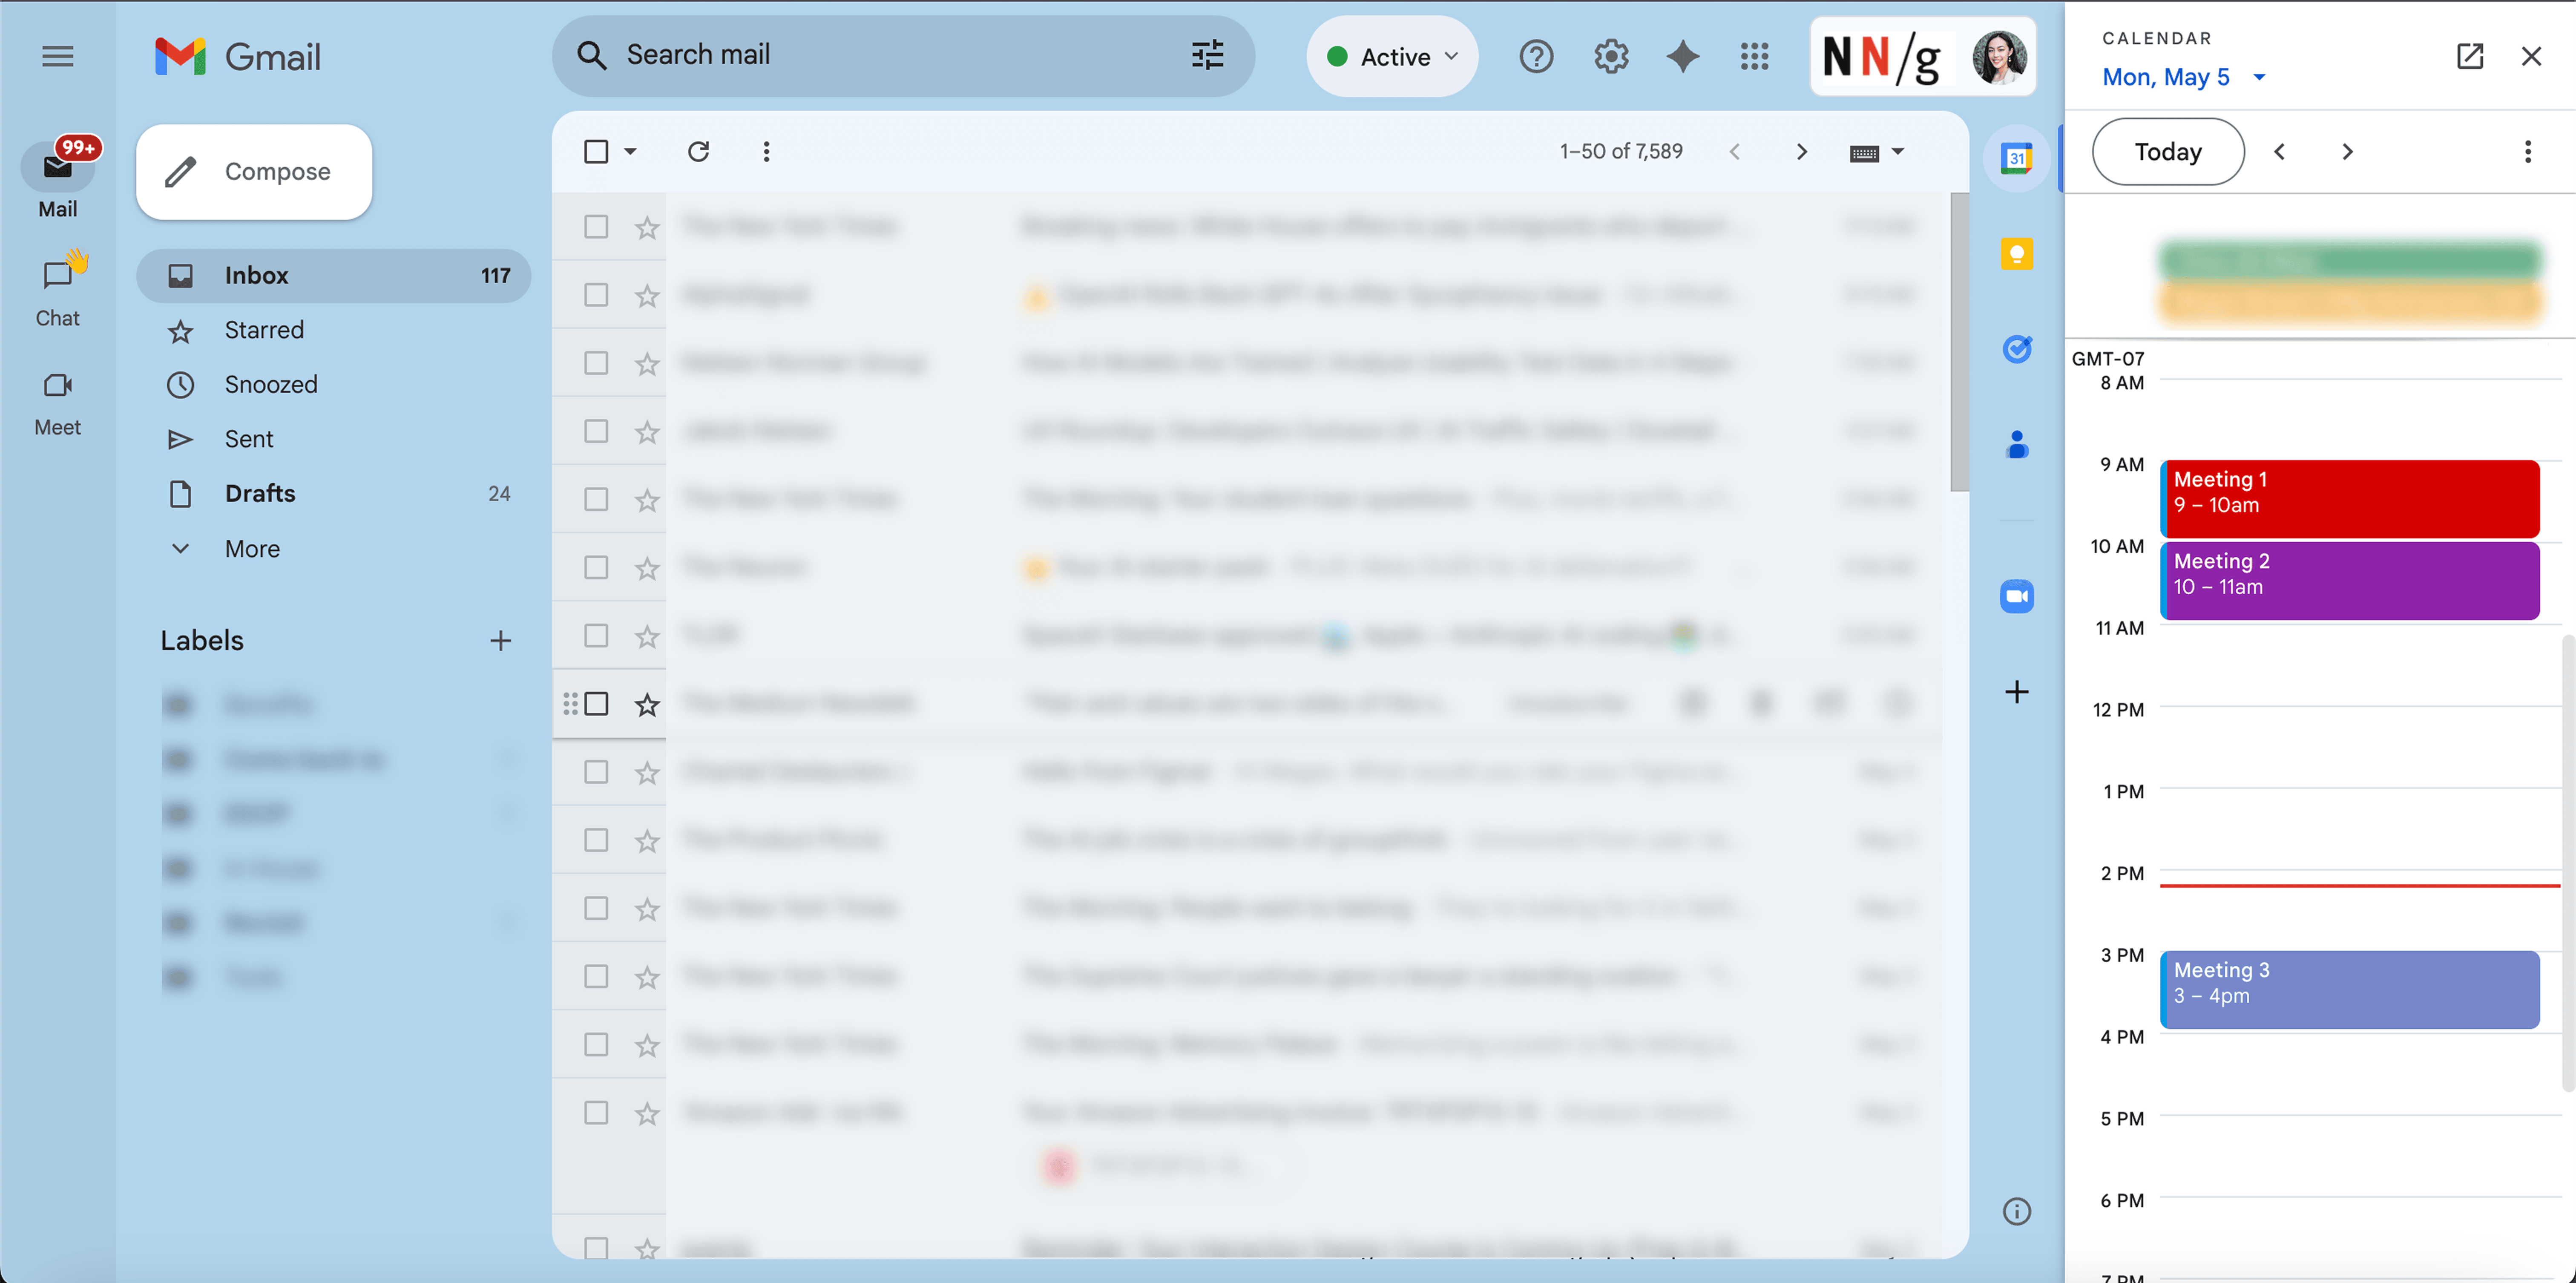
Task: Click the Labels section heading
Action: [202, 641]
